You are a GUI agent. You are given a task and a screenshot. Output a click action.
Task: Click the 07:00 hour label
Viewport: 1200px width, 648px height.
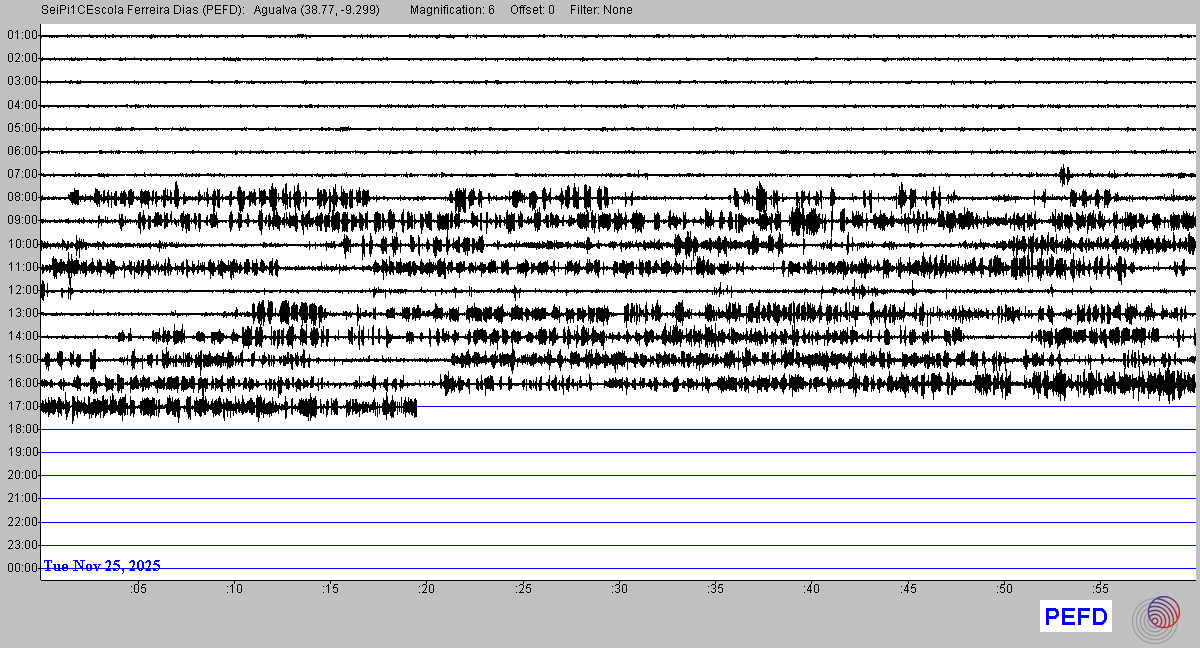point(21,174)
